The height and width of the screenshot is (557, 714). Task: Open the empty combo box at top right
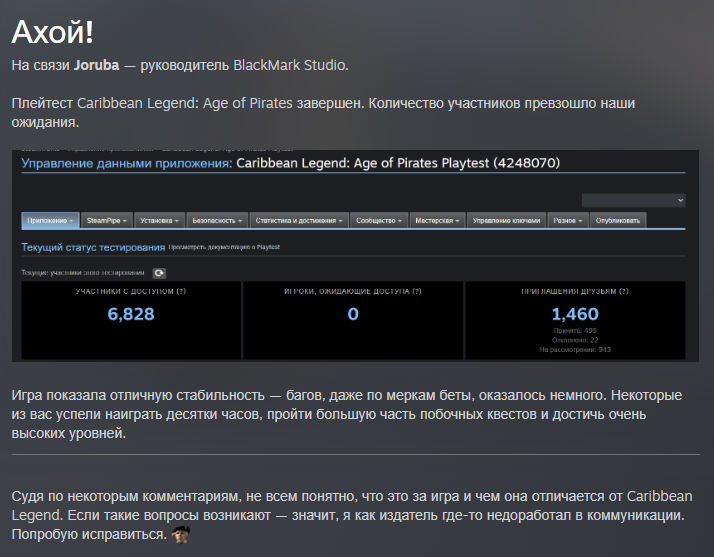point(633,200)
